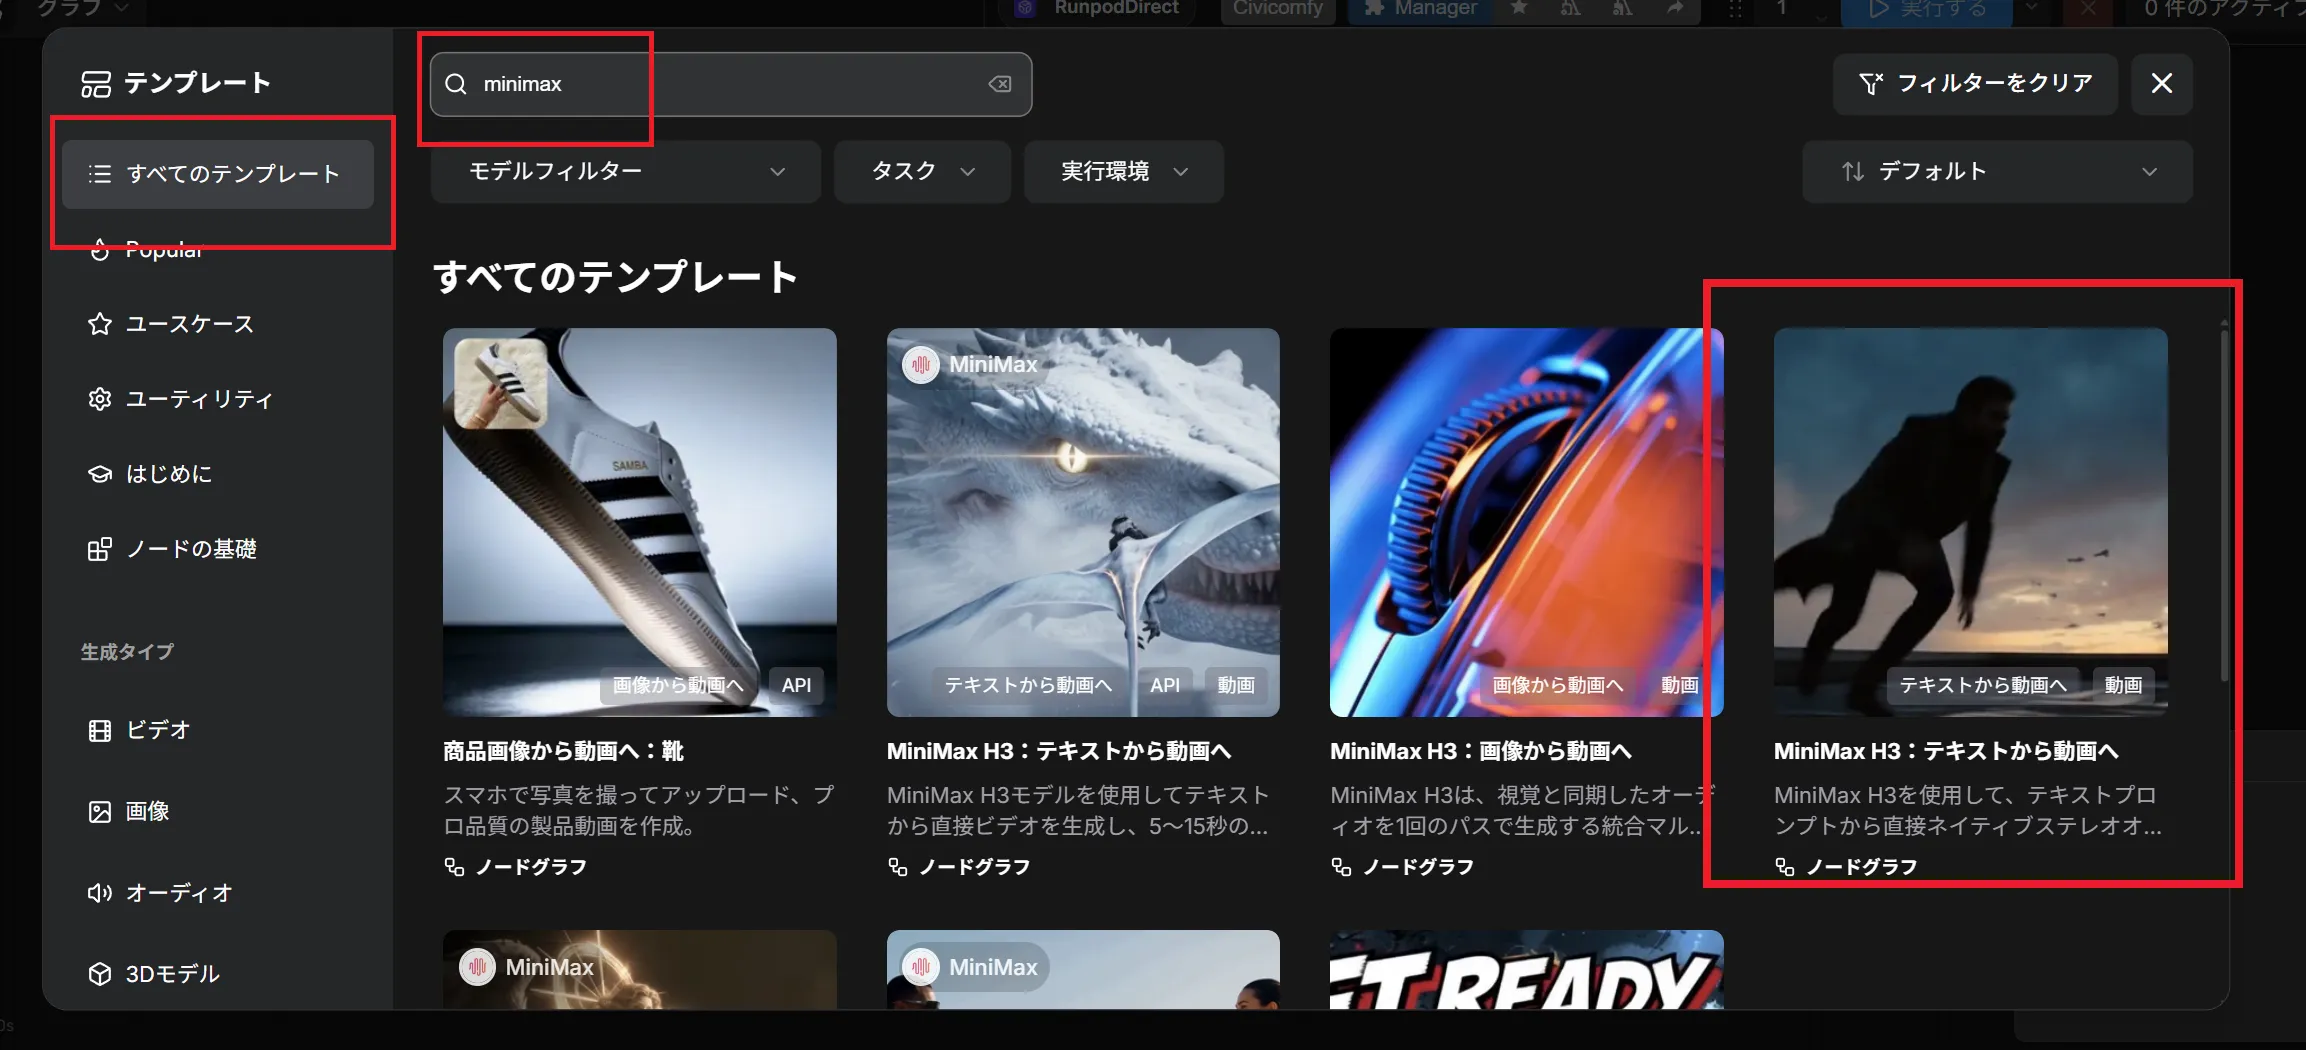Click the description starting MiniMax H3を使用して、テキストプロ

[x=1968, y=810]
